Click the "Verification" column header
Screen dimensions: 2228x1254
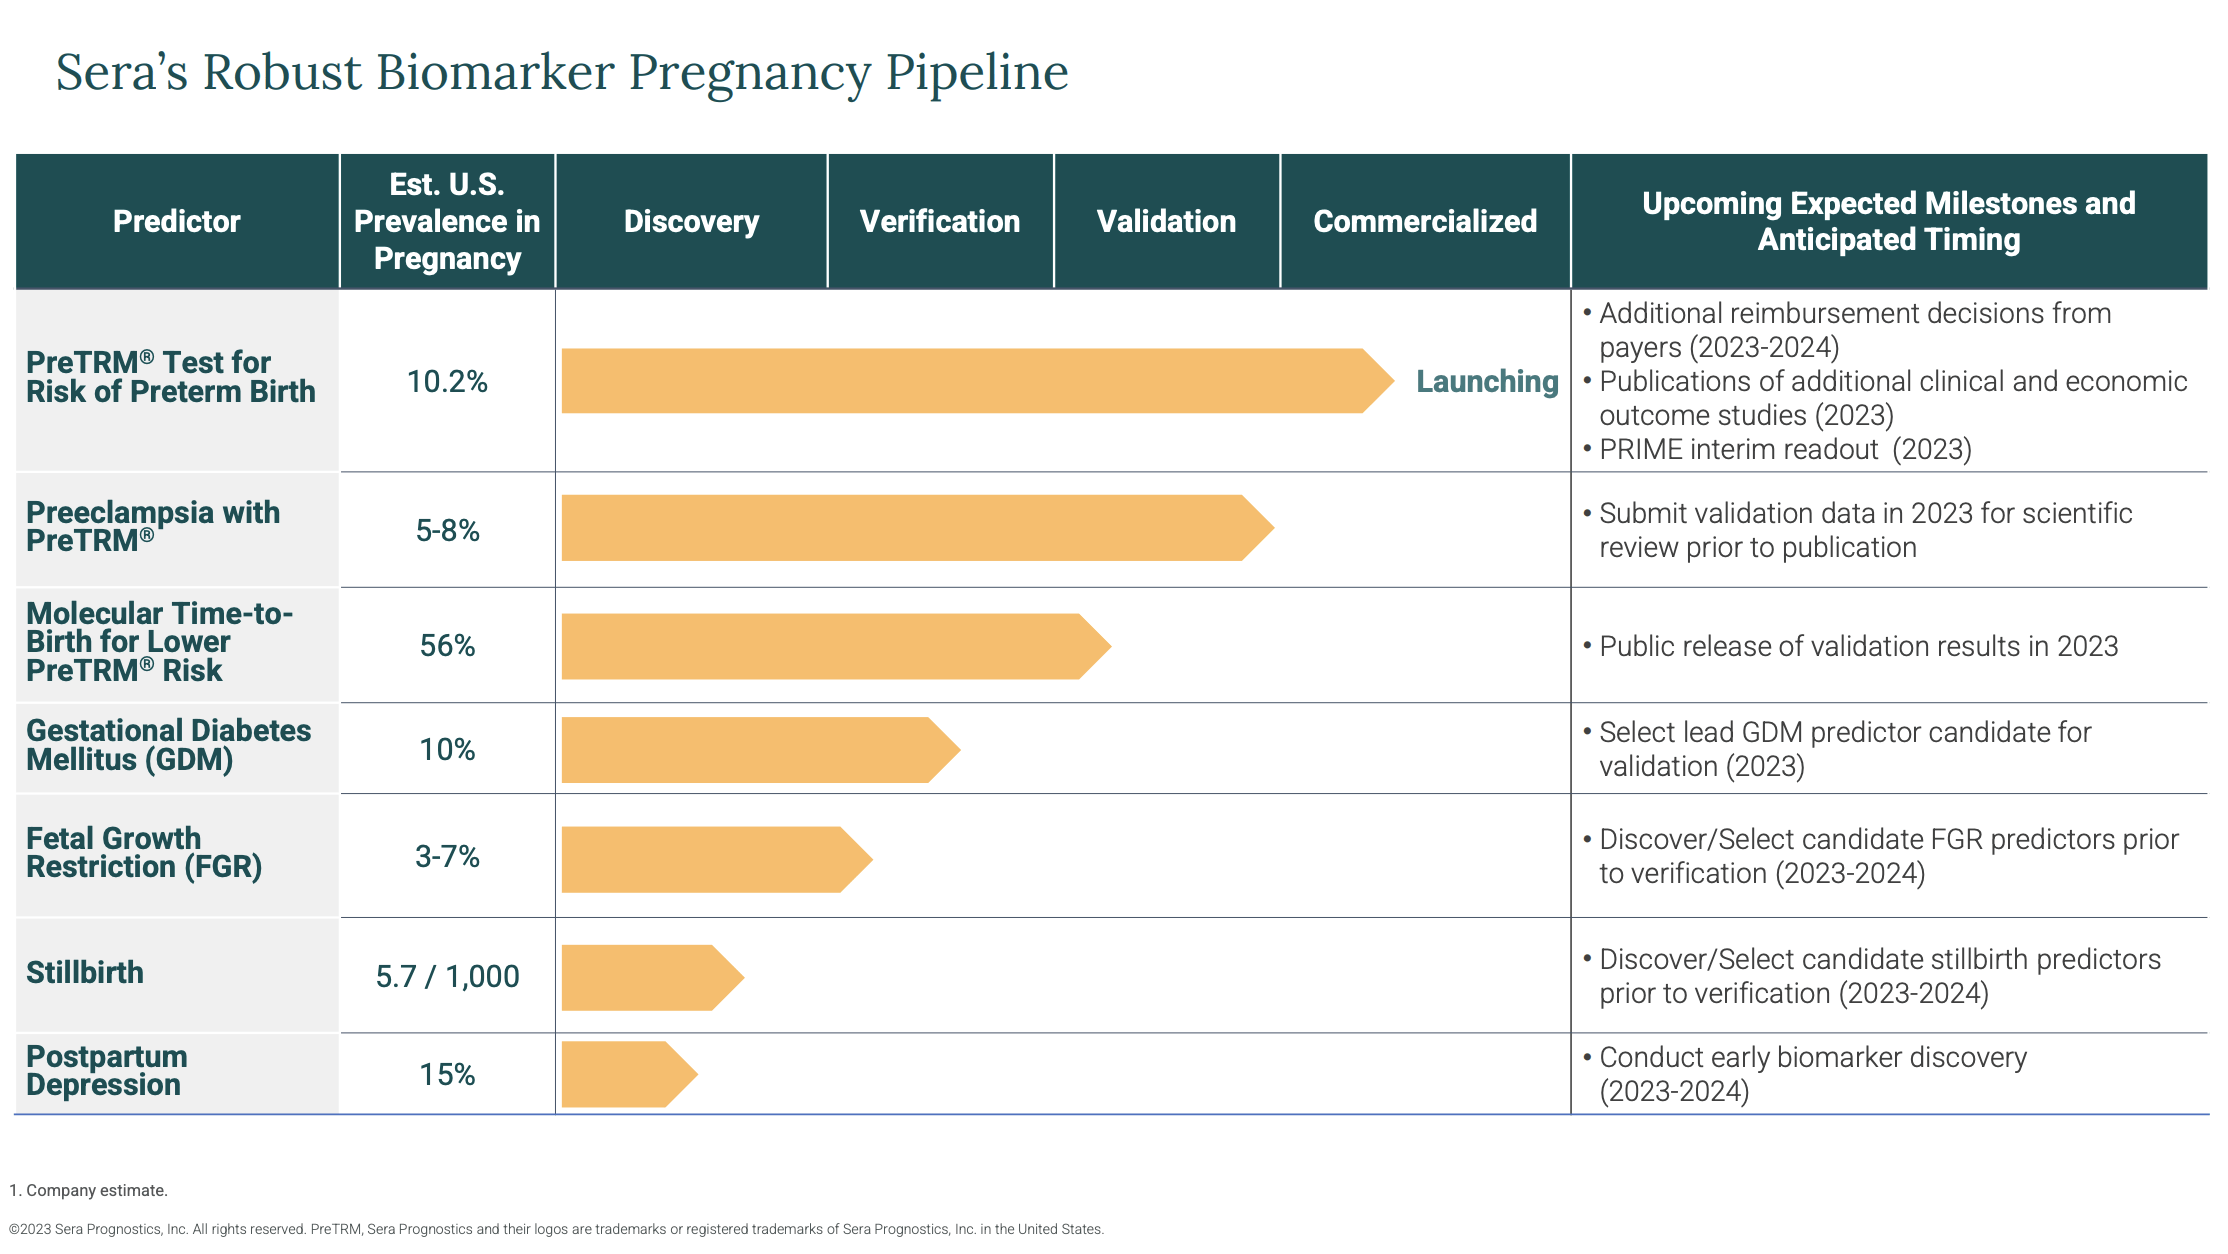(940, 221)
